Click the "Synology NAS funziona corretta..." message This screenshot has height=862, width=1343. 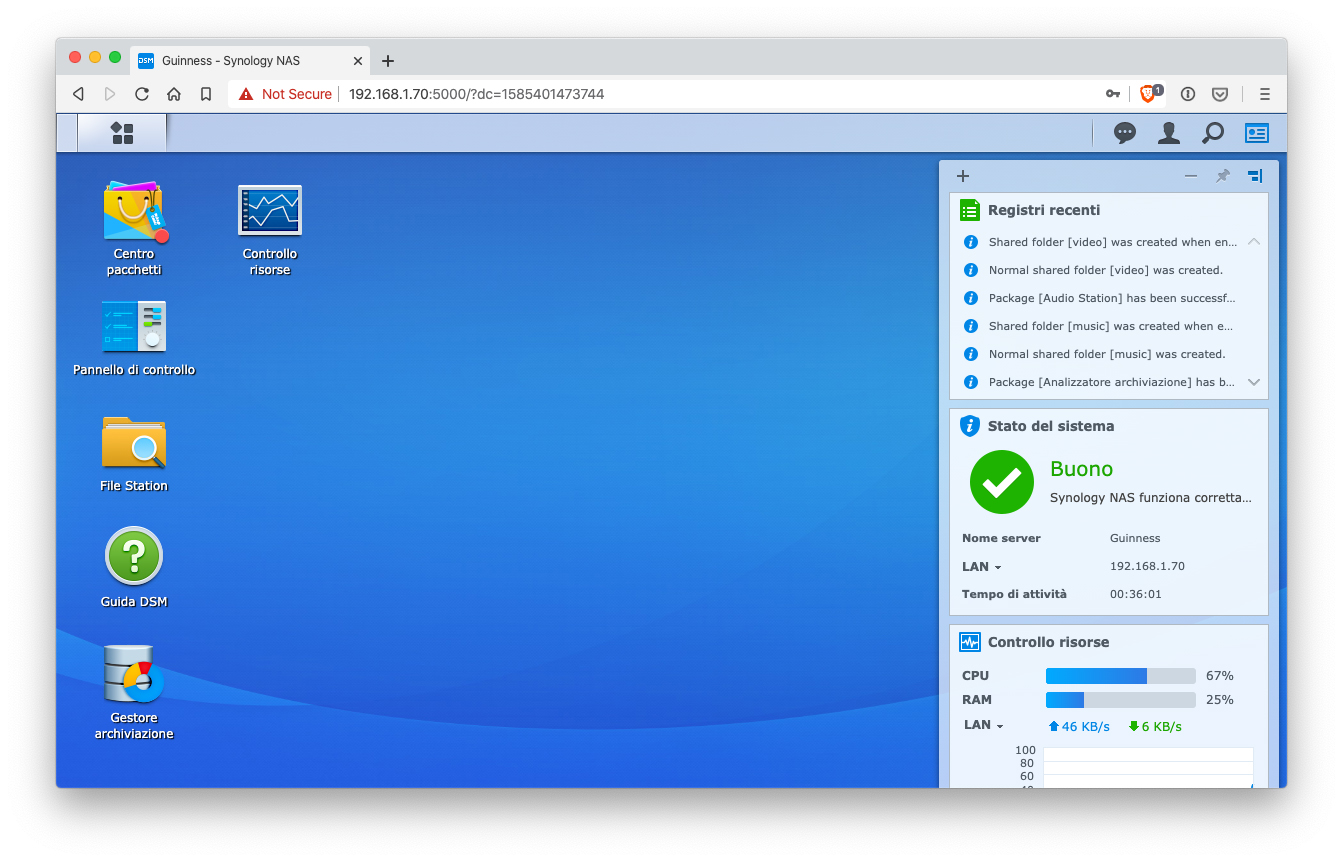[1151, 497]
